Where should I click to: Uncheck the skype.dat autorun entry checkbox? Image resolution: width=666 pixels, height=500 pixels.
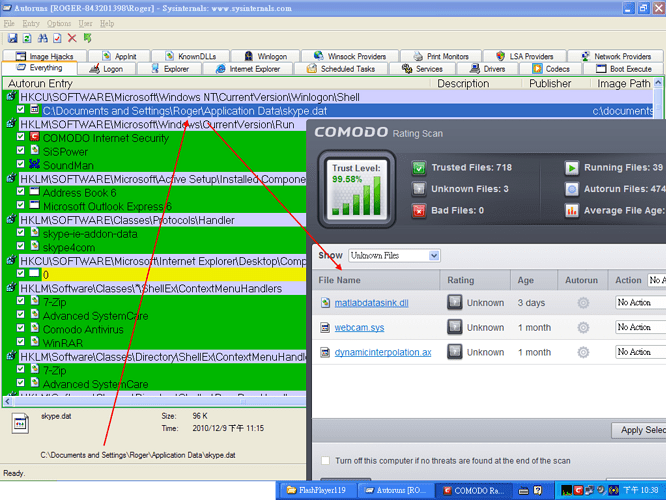click(x=20, y=109)
